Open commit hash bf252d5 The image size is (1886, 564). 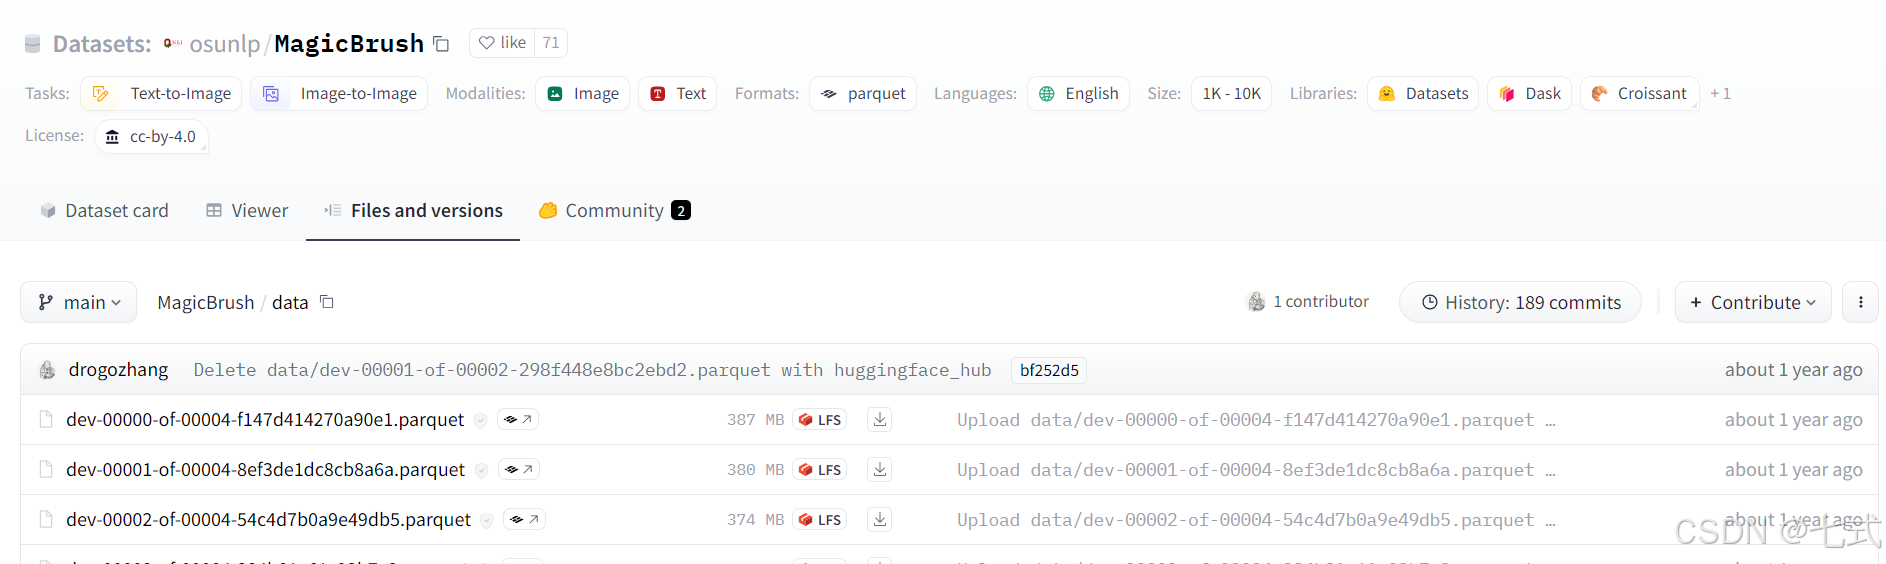1049,371
